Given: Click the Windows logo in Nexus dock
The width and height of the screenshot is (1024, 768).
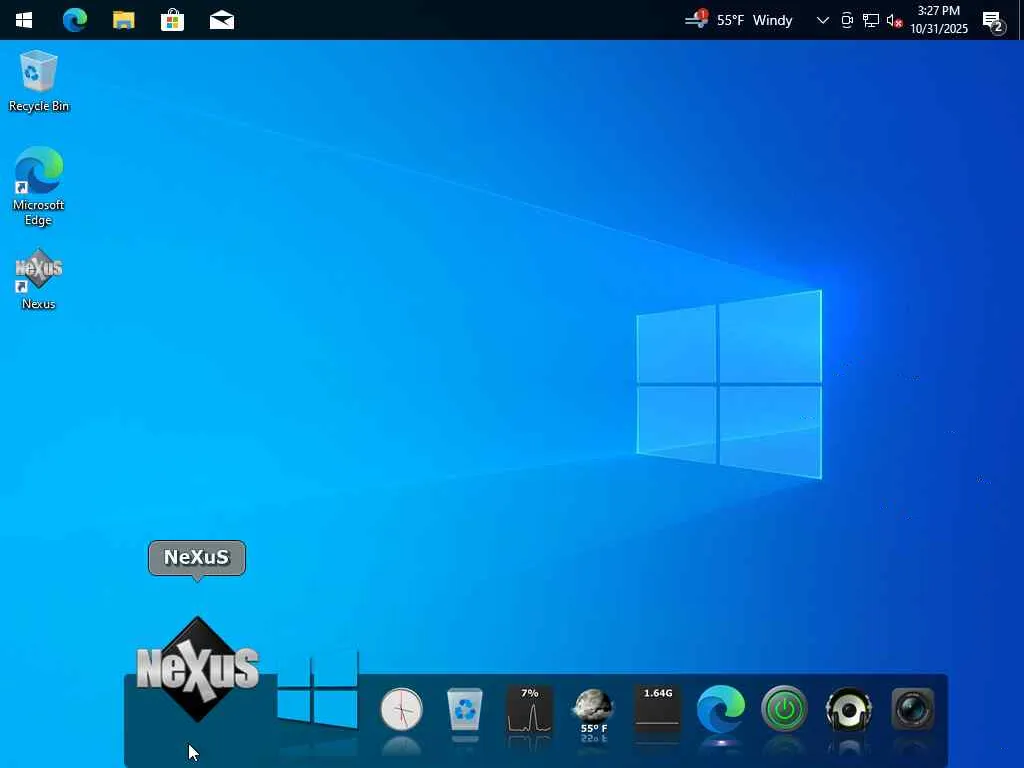Looking at the screenshot, I should (x=318, y=689).
